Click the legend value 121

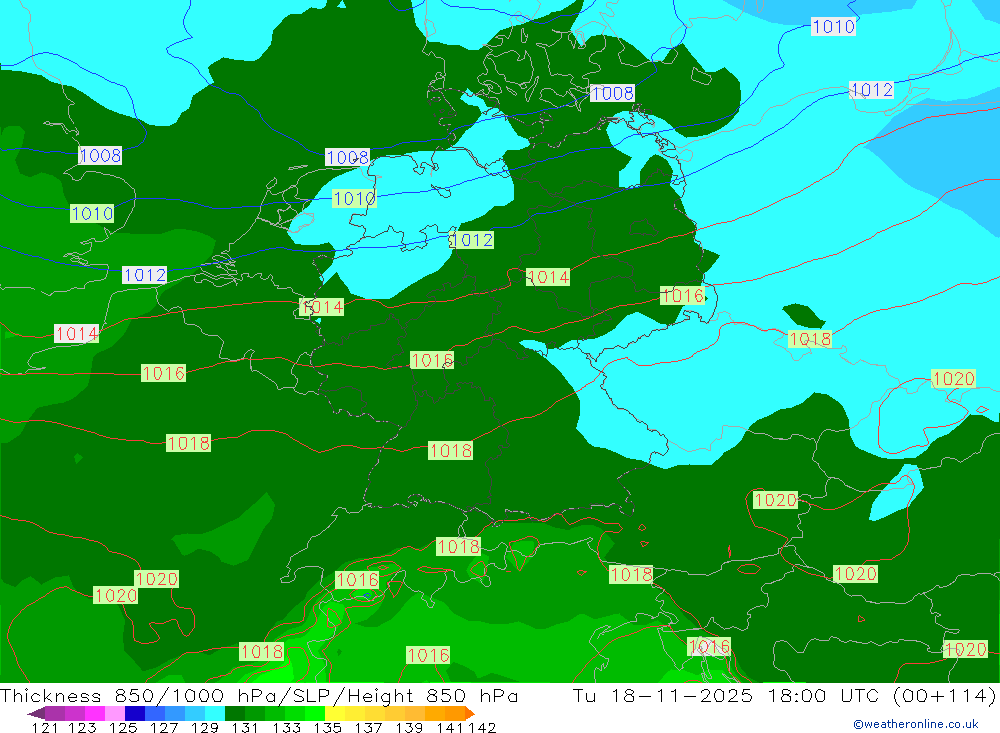(x=45, y=728)
